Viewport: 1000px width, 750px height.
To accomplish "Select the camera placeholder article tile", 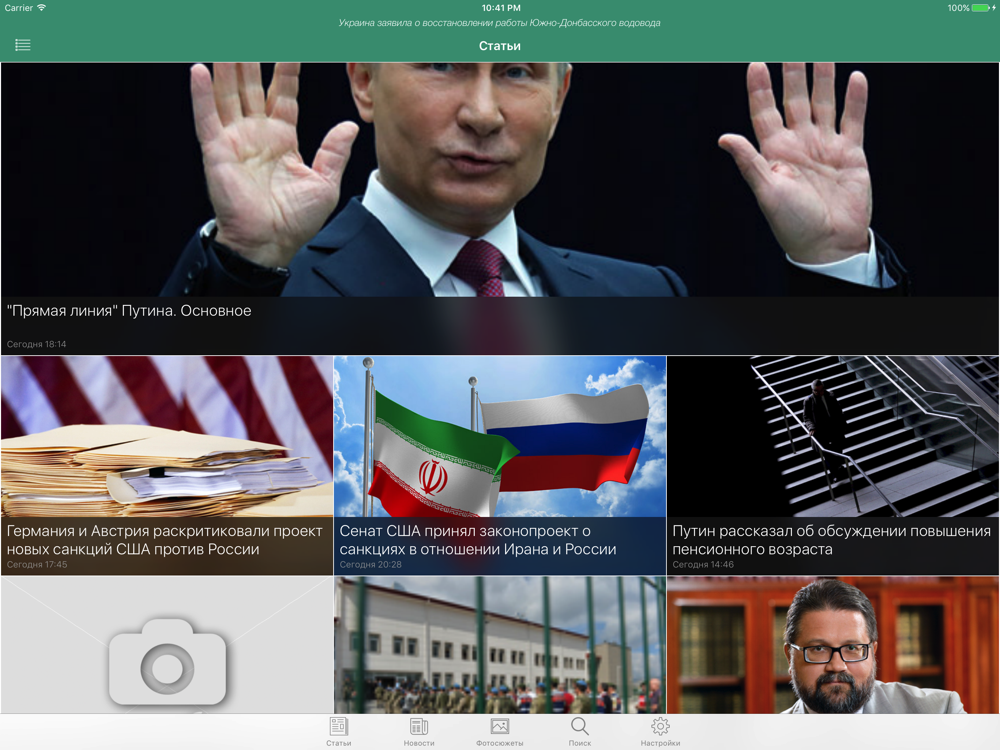I will [167, 645].
